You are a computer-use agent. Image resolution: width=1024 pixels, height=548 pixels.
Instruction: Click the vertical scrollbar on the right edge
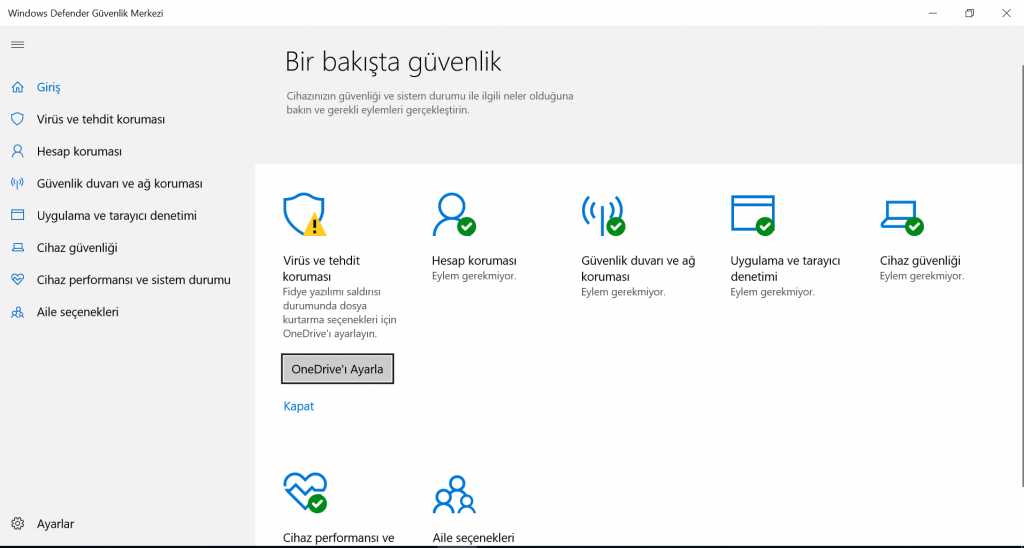(x=1021, y=274)
